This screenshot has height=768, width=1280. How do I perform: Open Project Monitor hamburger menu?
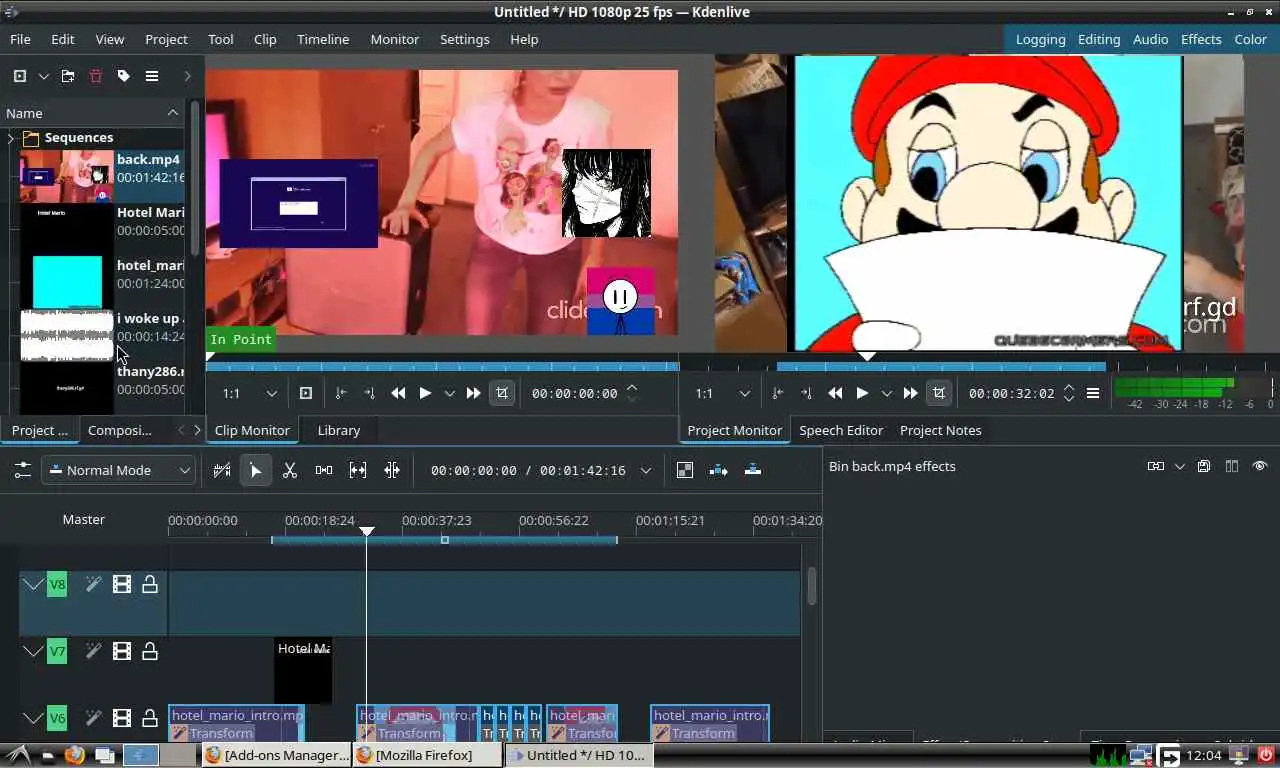(1093, 393)
